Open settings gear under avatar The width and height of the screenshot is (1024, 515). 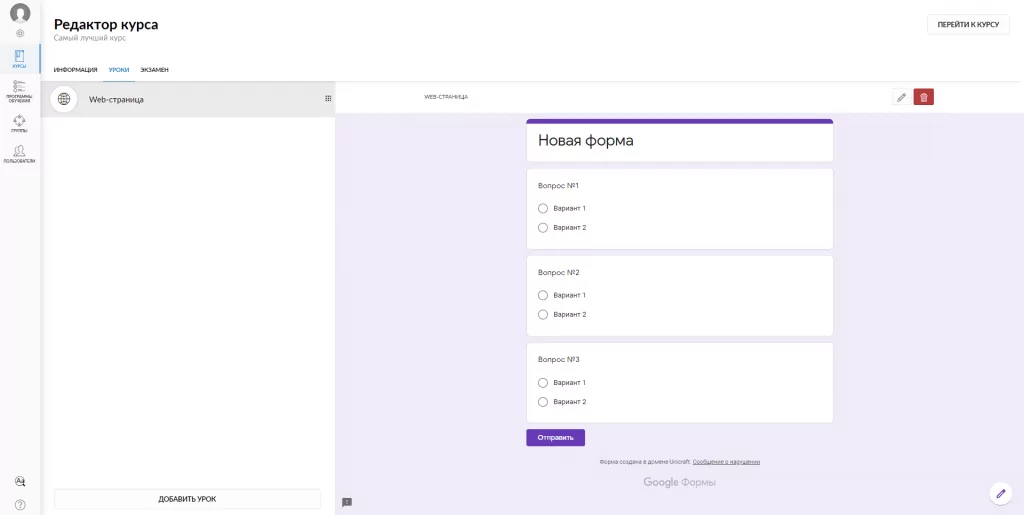click(20, 33)
